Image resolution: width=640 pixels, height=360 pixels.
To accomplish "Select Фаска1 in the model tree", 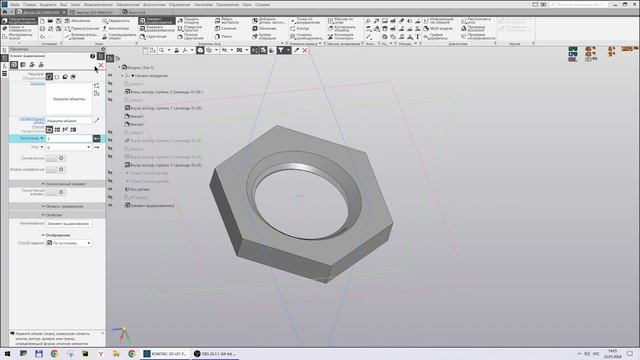I will tap(134, 116).
